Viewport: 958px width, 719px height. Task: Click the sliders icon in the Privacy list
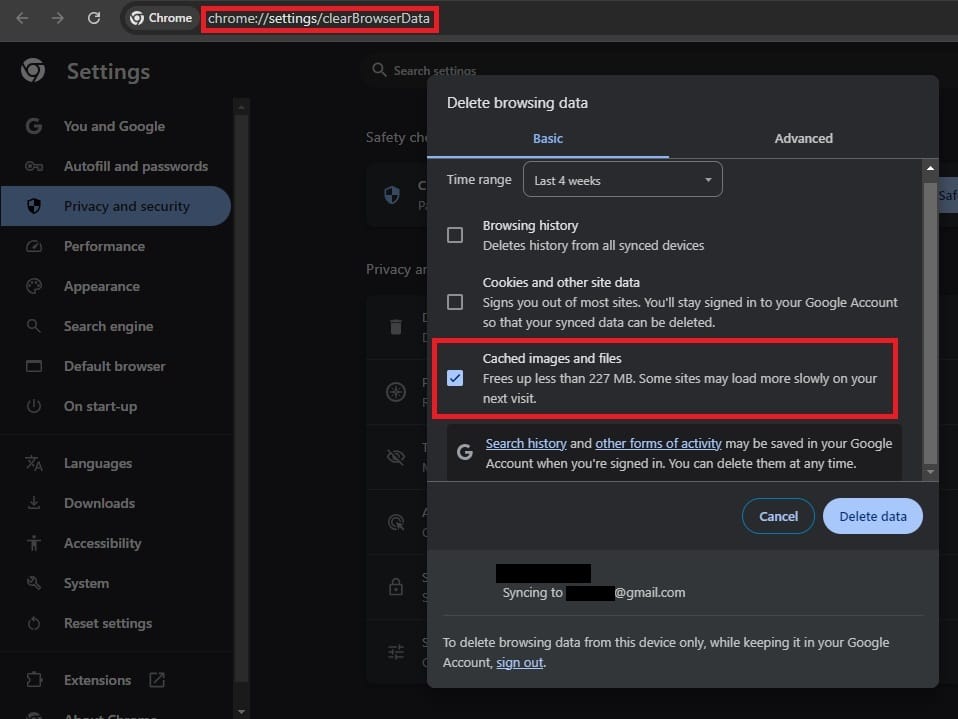coord(396,652)
